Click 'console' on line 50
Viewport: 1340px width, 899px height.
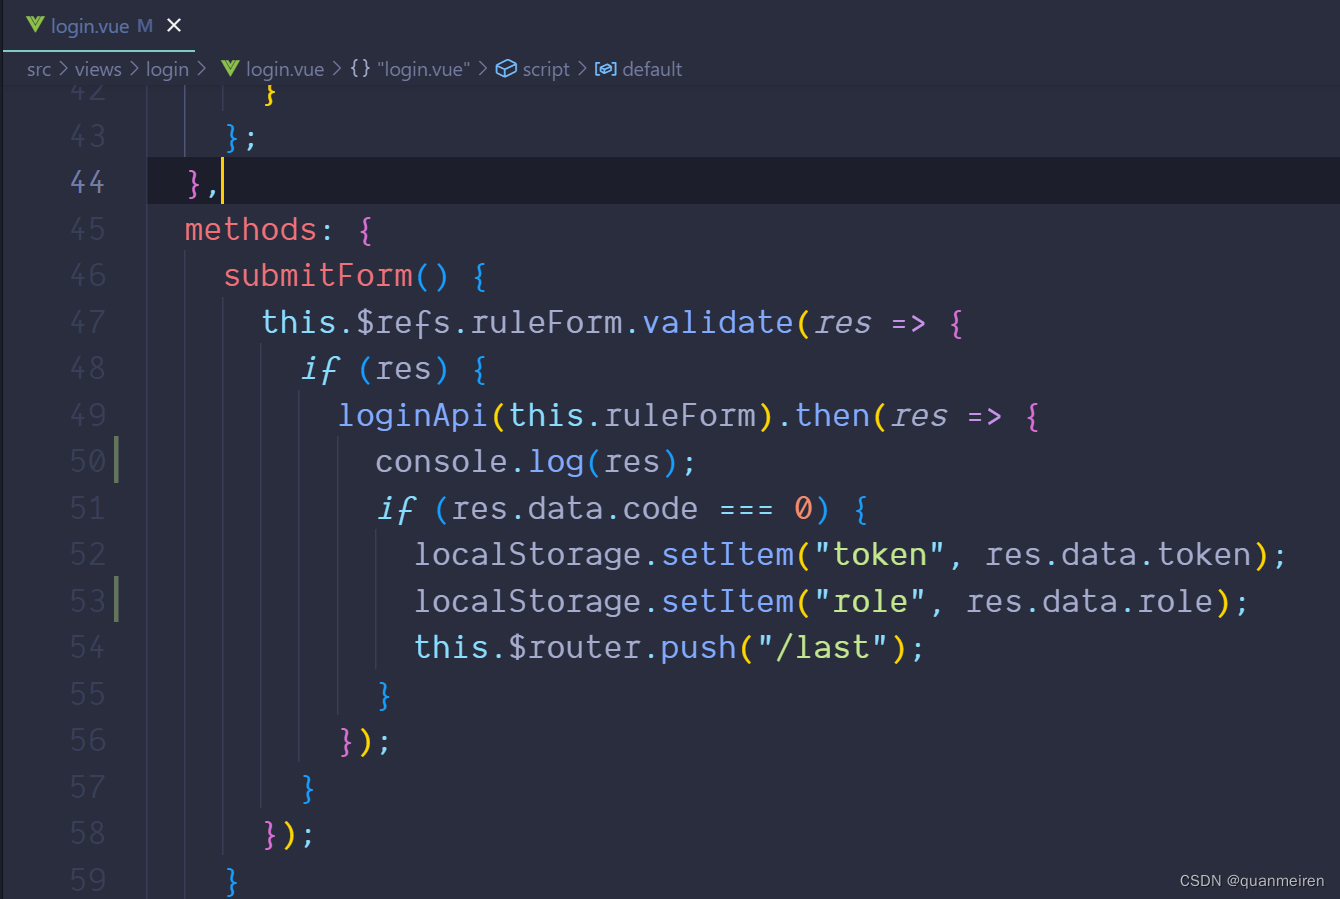click(441, 461)
